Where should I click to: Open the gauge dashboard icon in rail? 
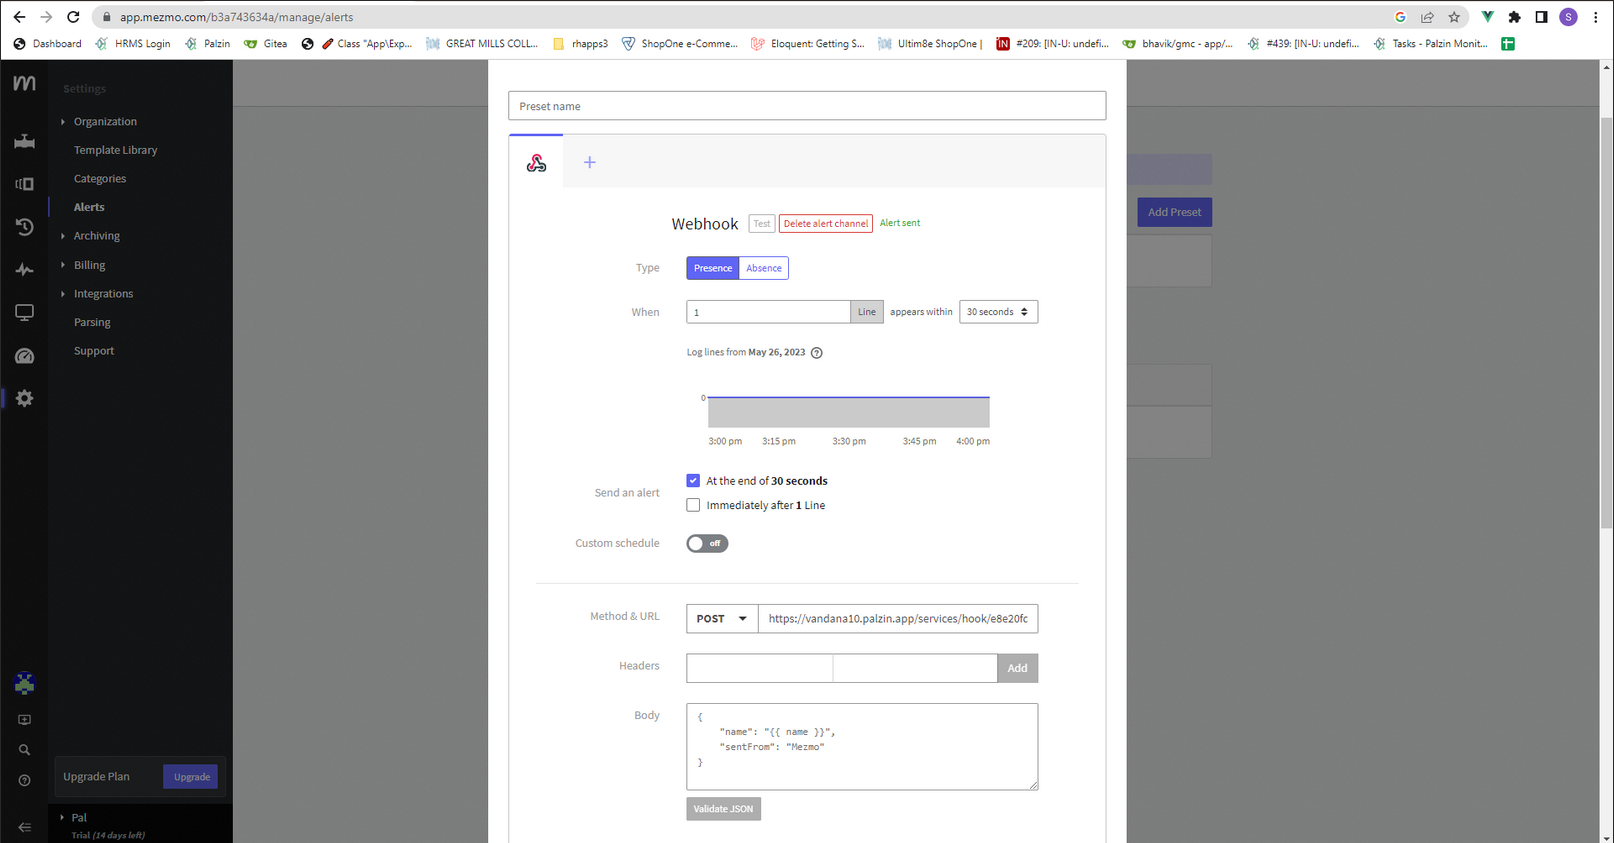(x=24, y=356)
